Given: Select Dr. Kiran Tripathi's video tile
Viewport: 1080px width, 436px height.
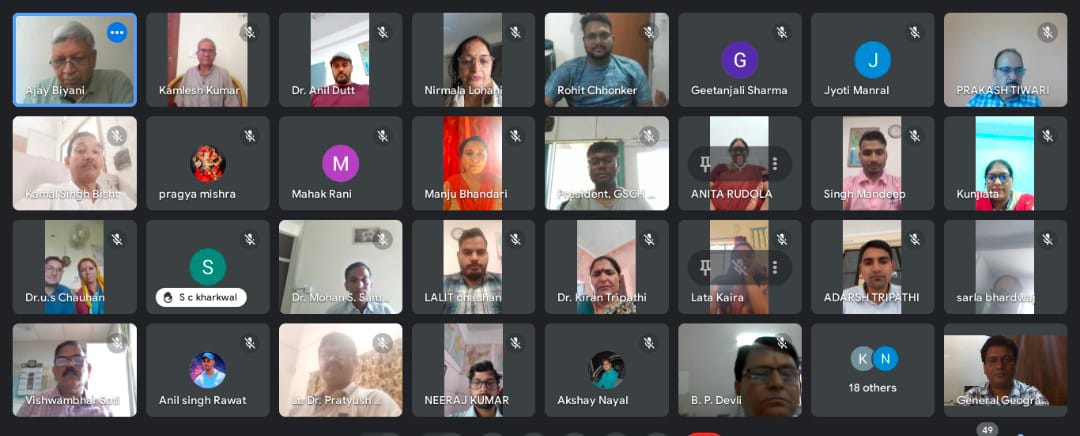Looking at the screenshot, I should pos(607,267).
